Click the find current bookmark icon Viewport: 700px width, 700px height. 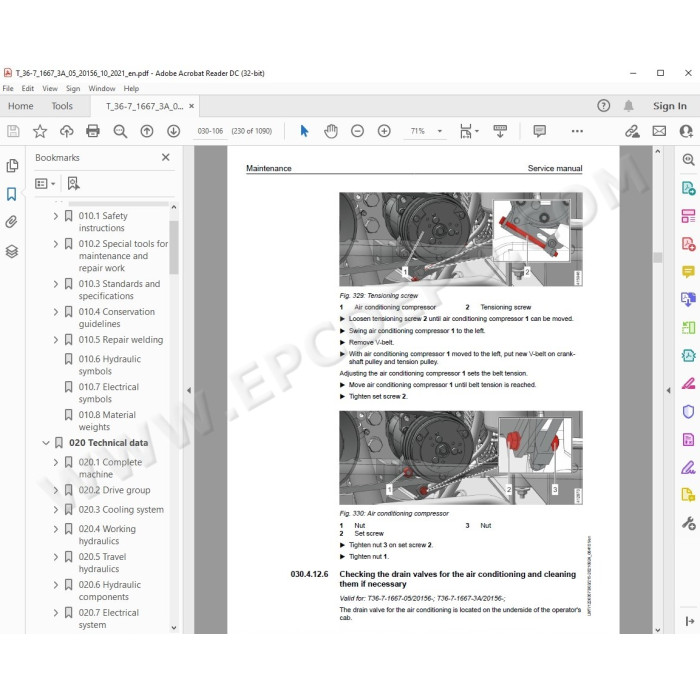(73, 183)
